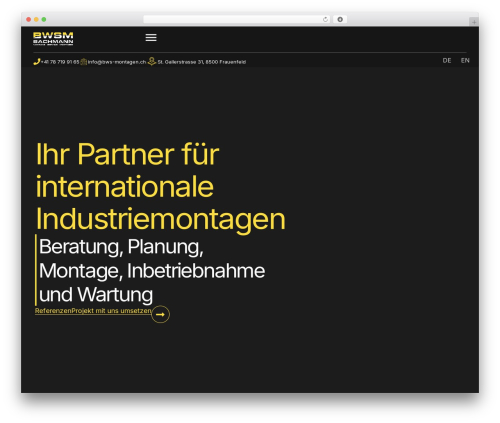Click subtitle Beratung, Planung, Montage text

(152, 270)
